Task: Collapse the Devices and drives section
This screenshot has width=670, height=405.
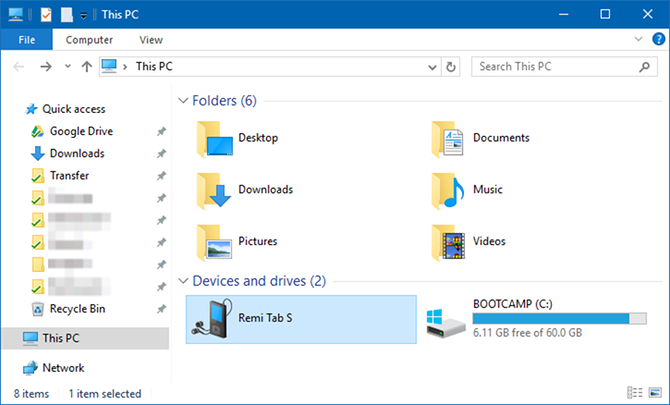Action: 183,281
